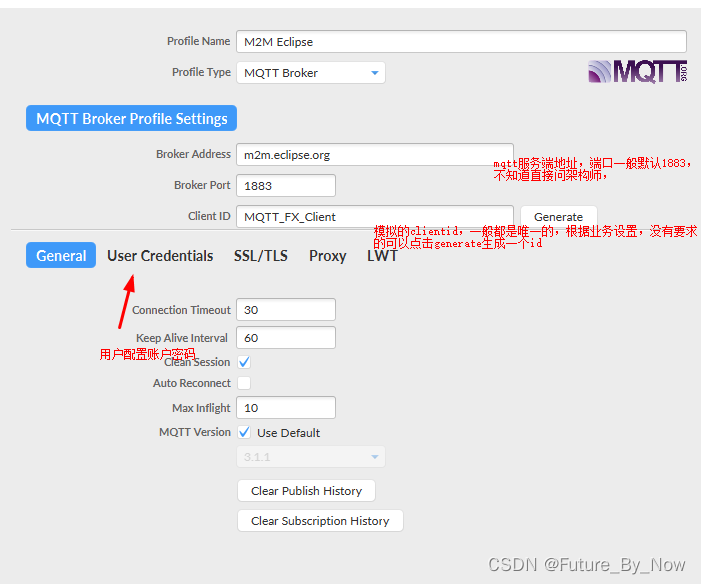
Task: Click the Broker Port field
Action: tap(286, 186)
